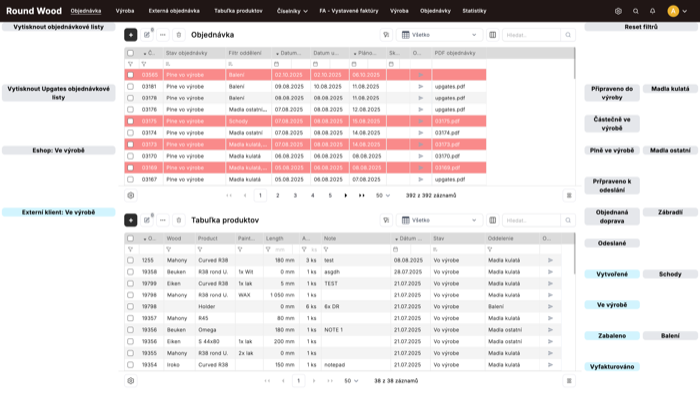Delete selected record in Tabuľka produktov toolbar
This screenshot has width=700, height=393.
point(179,220)
